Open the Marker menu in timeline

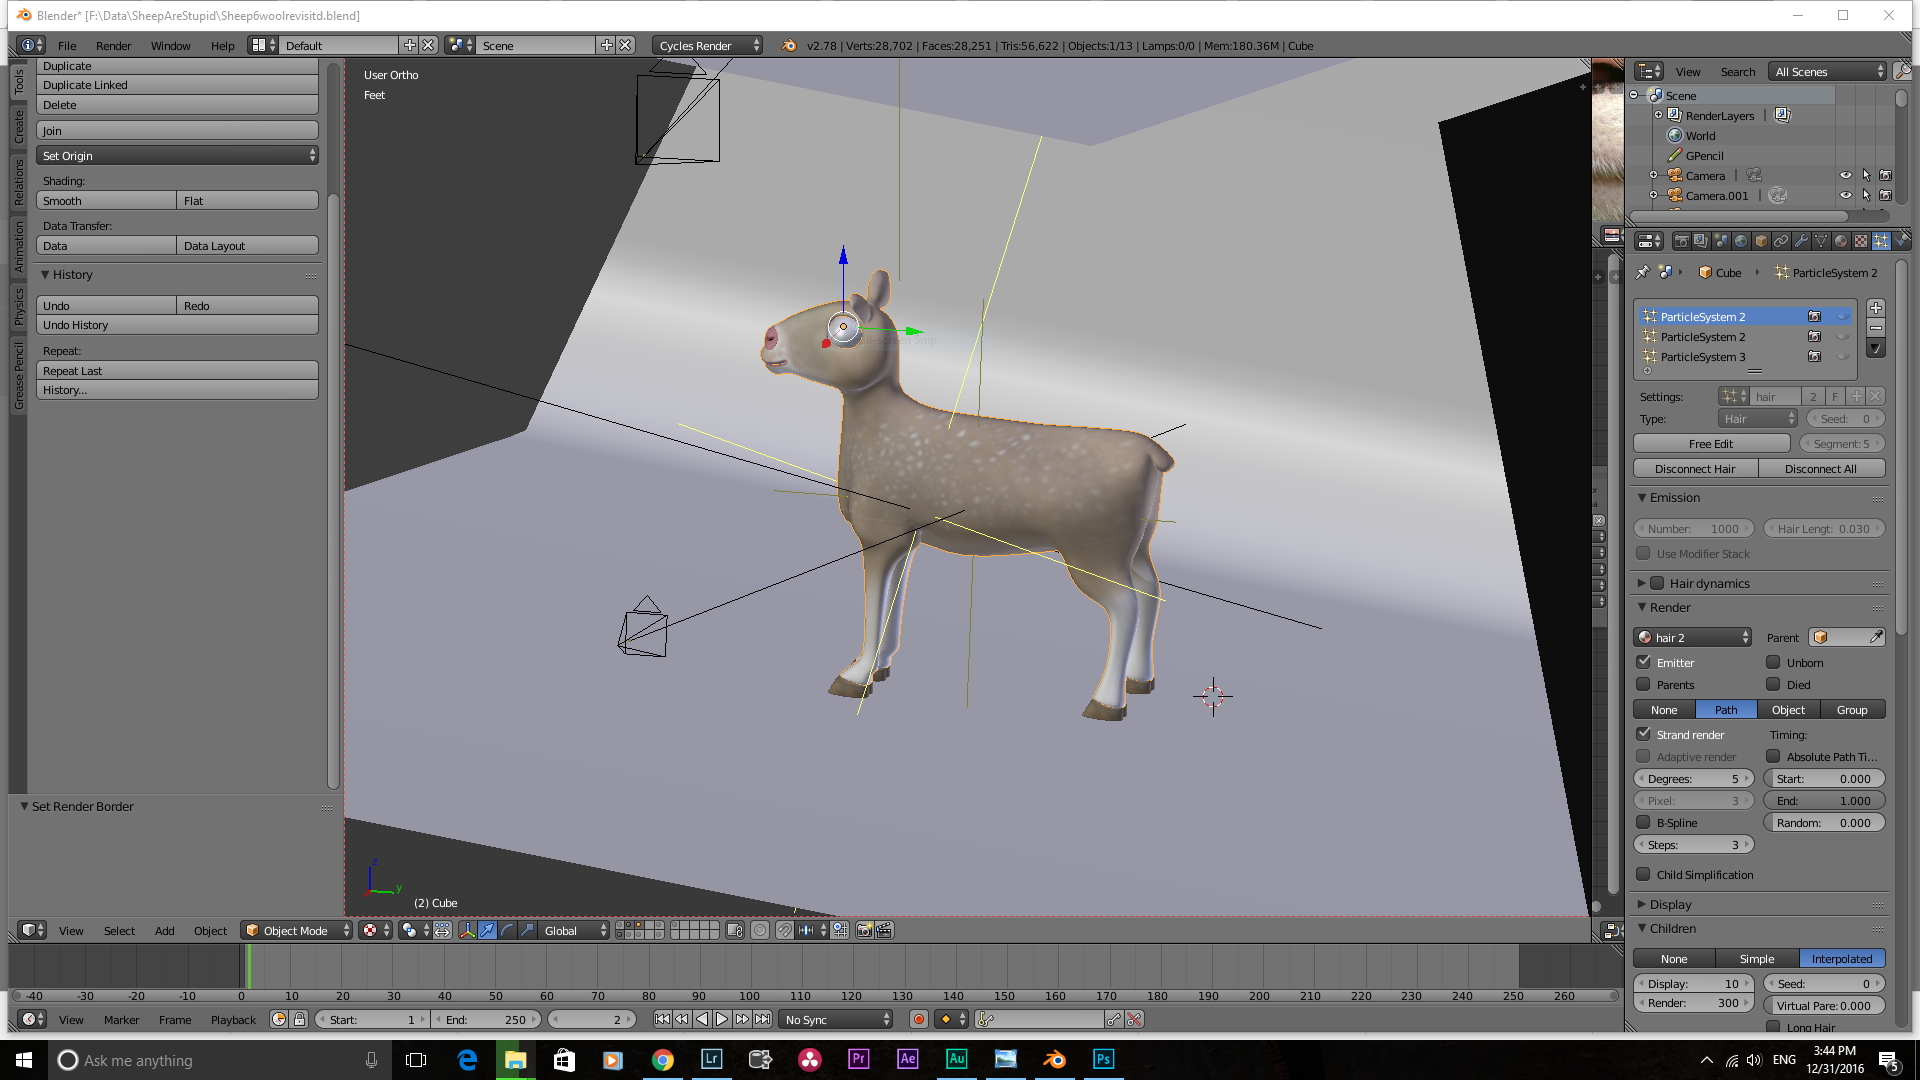point(121,1019)
